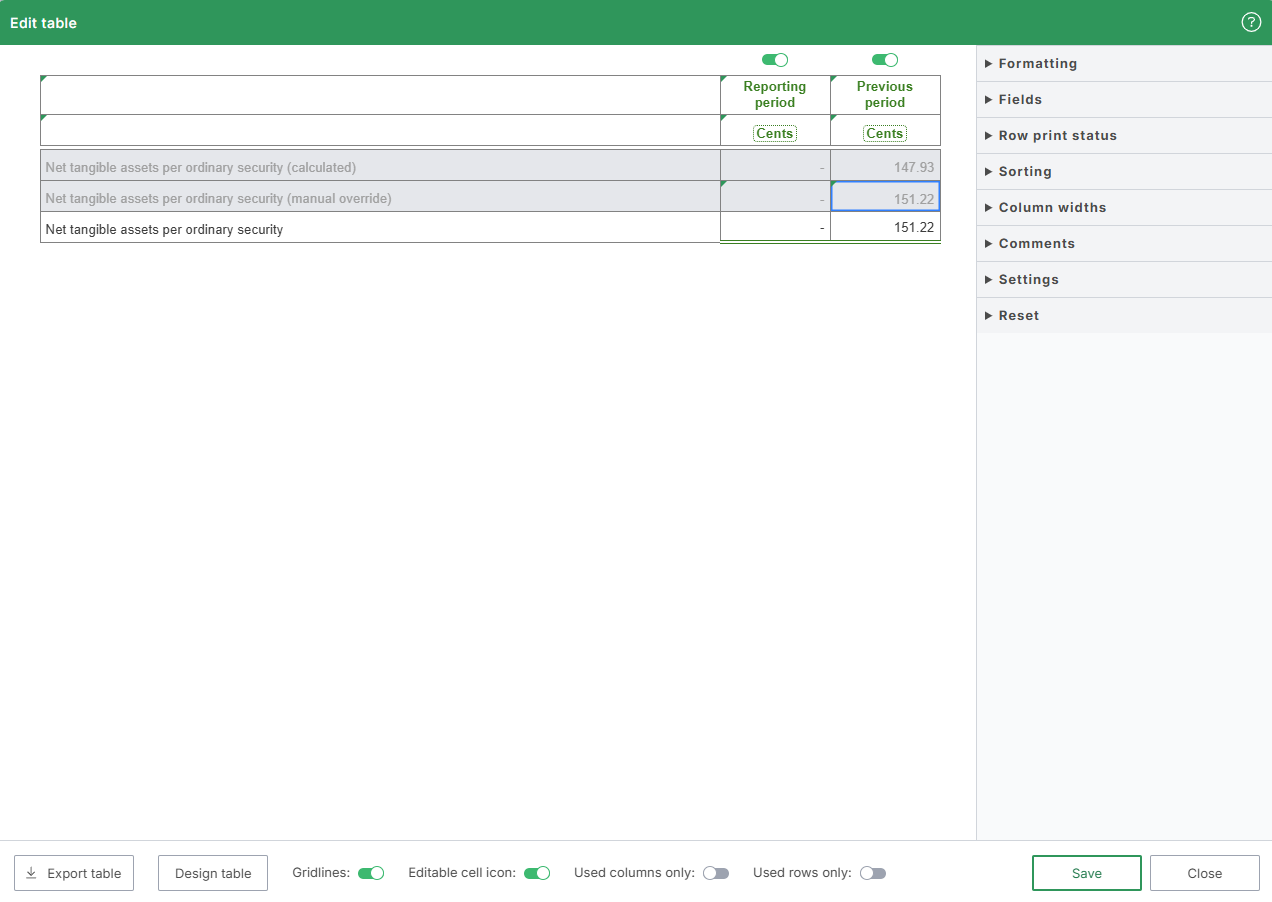
Task: Open the Sorting panel
Action: click(1025, 171)
